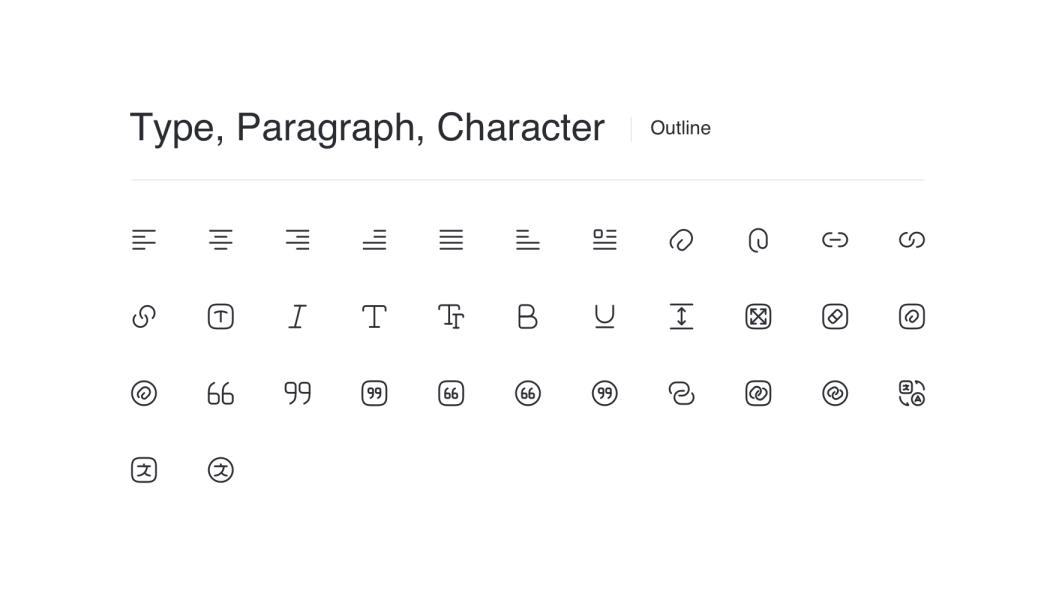The width and height of the screenshot is (1056, 603).
Task: Select the center alignment icon
Action: [221, 240]
